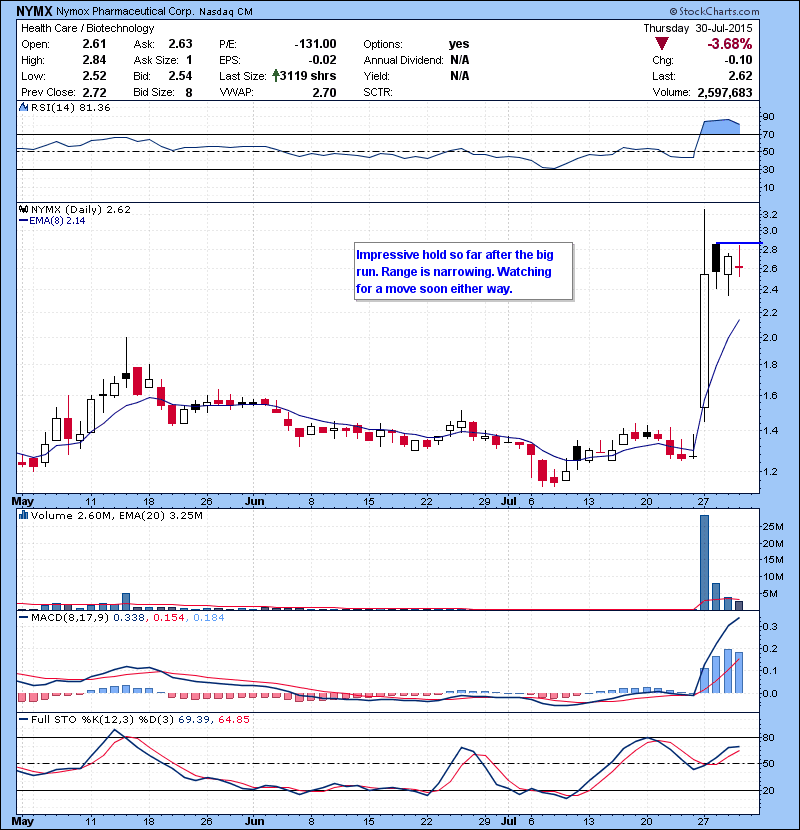This screenshot has width=800, height=830.
Task: Click the -3.68% percent change
Action: pos(730,44)
